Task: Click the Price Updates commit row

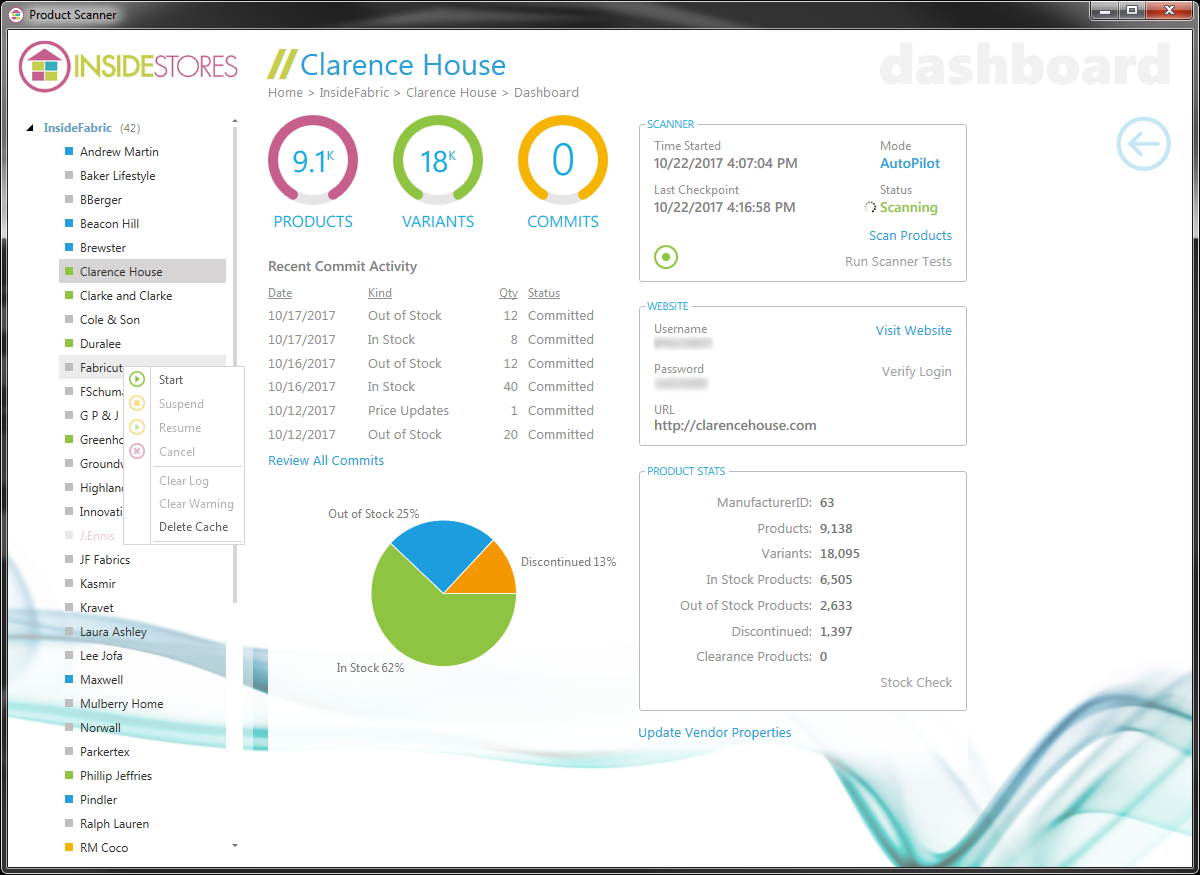Action: [431, 411]
